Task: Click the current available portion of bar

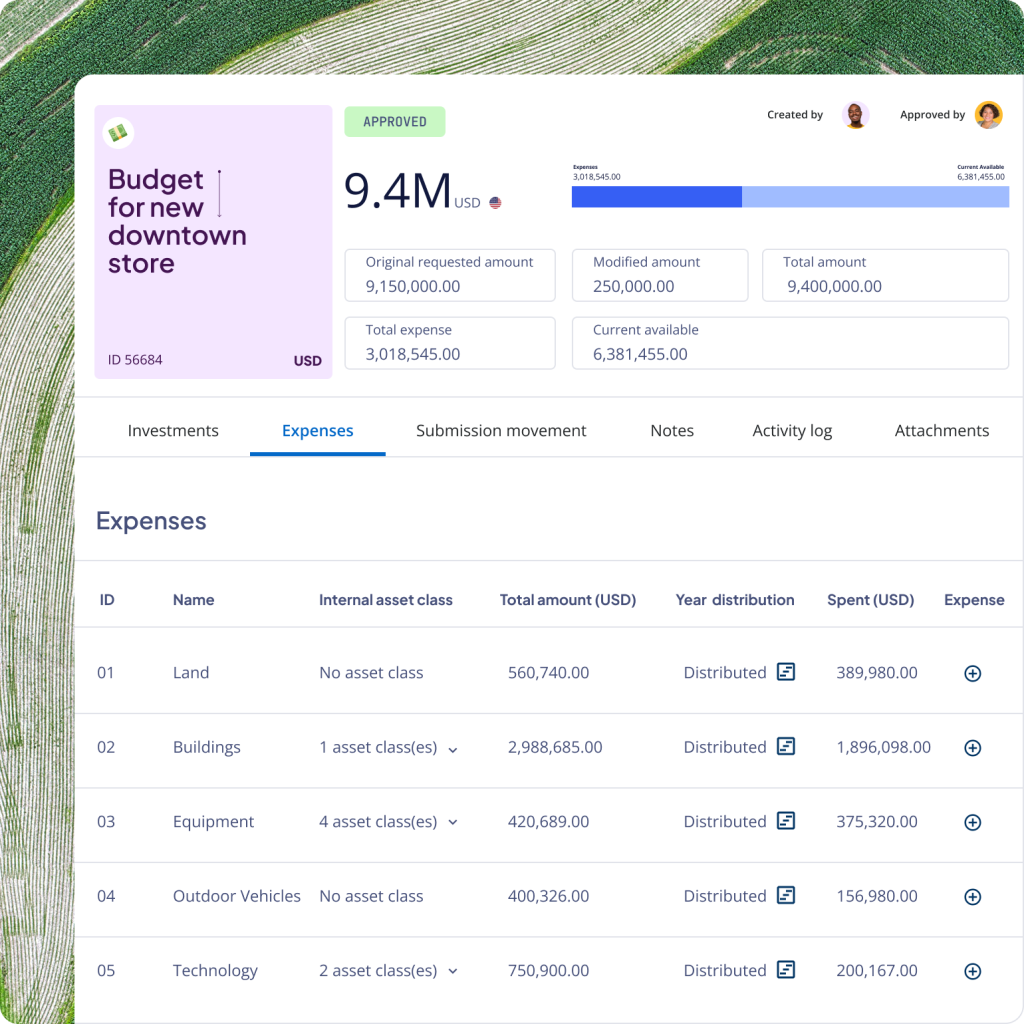Action: coord(875,197)
